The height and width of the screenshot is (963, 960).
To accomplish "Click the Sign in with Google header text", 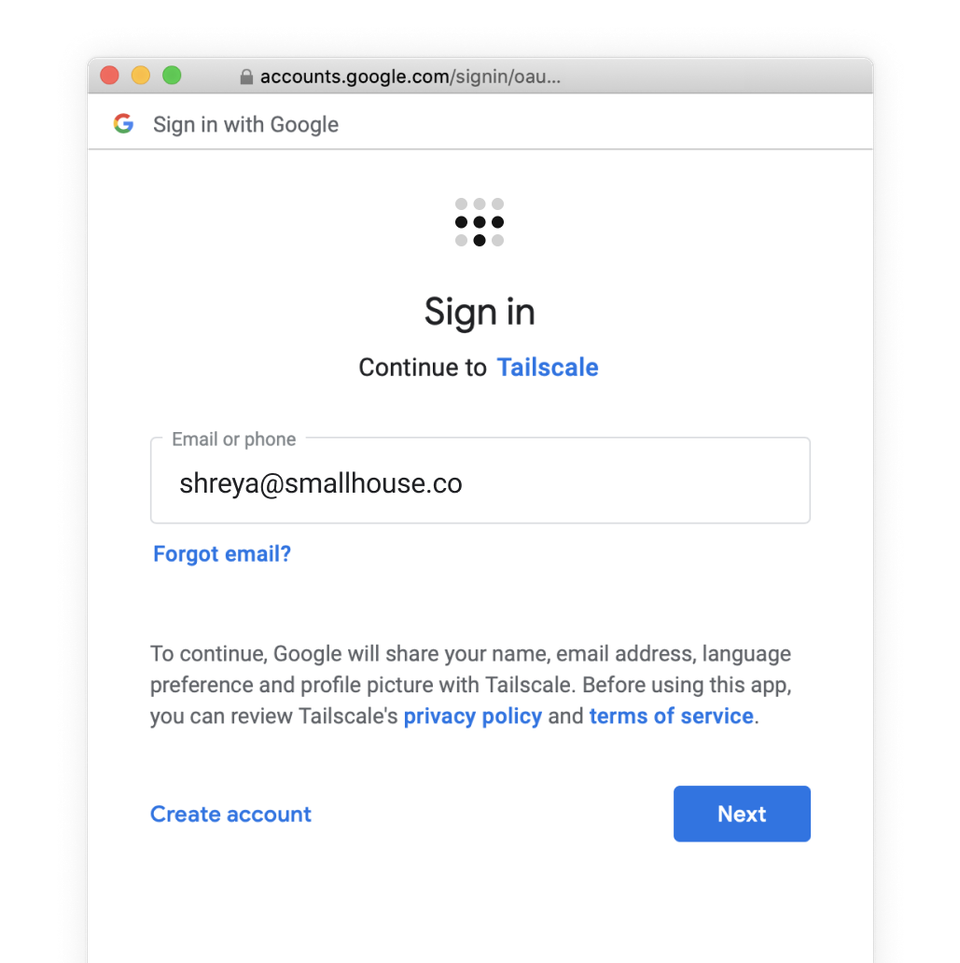I will click(246, 124).
